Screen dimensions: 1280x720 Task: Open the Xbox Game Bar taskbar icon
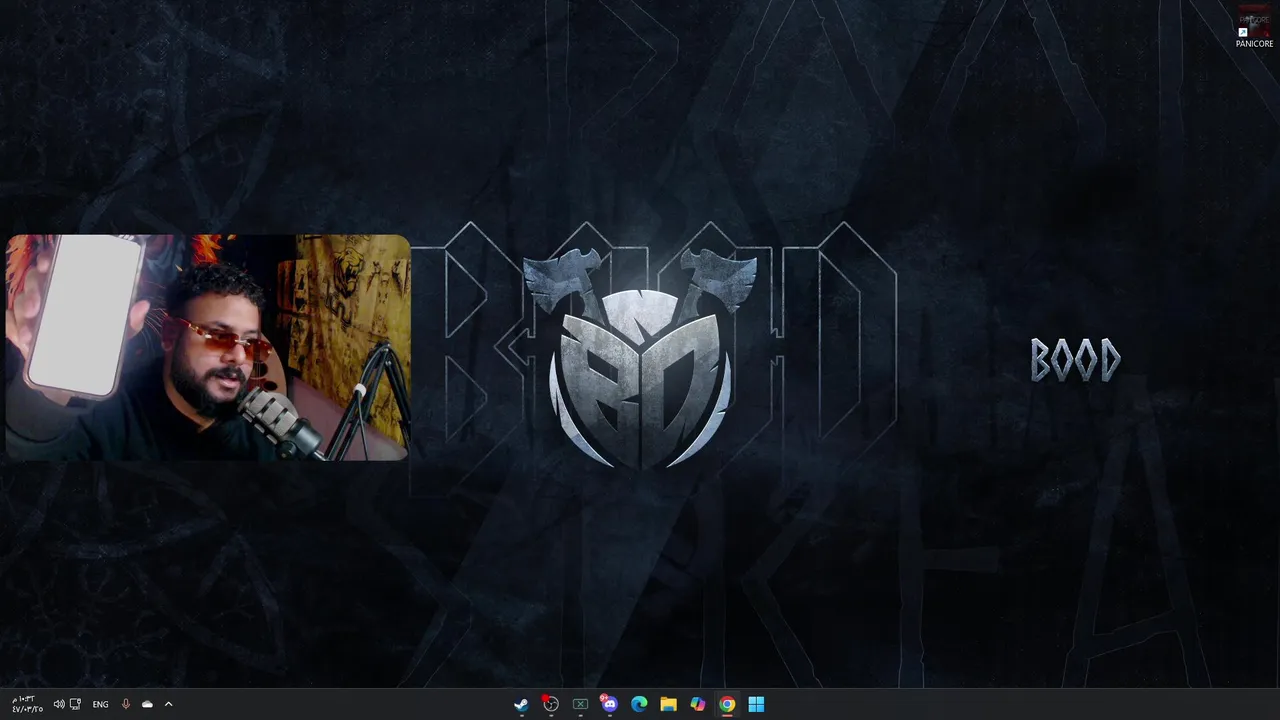[580, 704]
